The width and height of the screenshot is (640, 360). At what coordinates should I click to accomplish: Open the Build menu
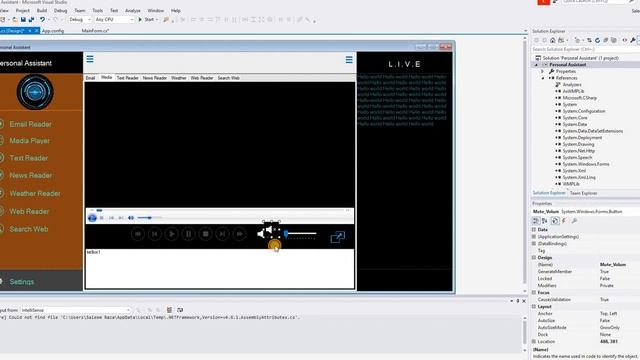pos(42,11)
